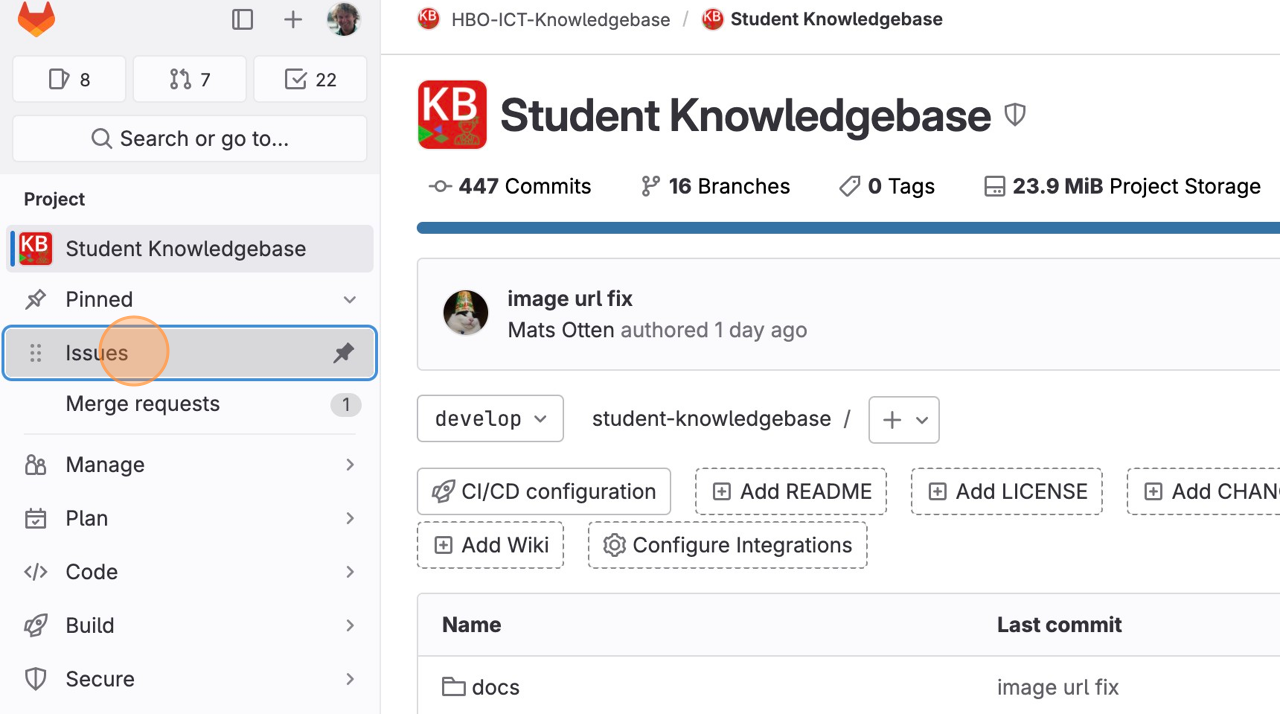
Task: Open the image url fix commit
Action: [570, 298]
